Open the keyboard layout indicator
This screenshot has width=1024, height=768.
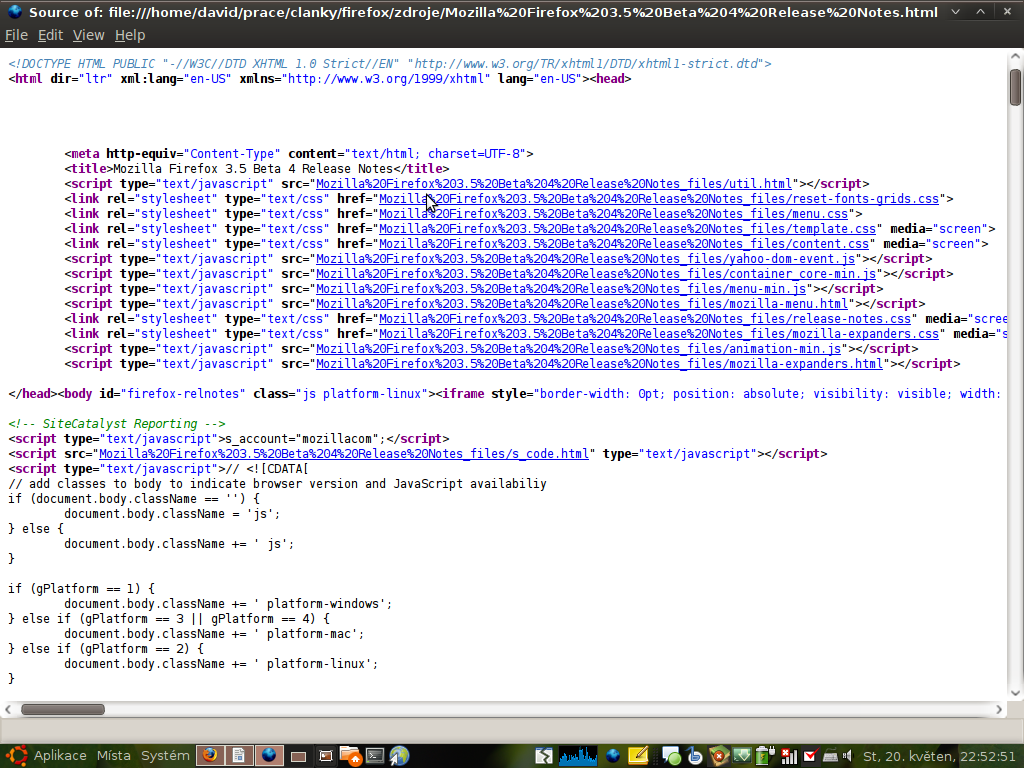830,757
